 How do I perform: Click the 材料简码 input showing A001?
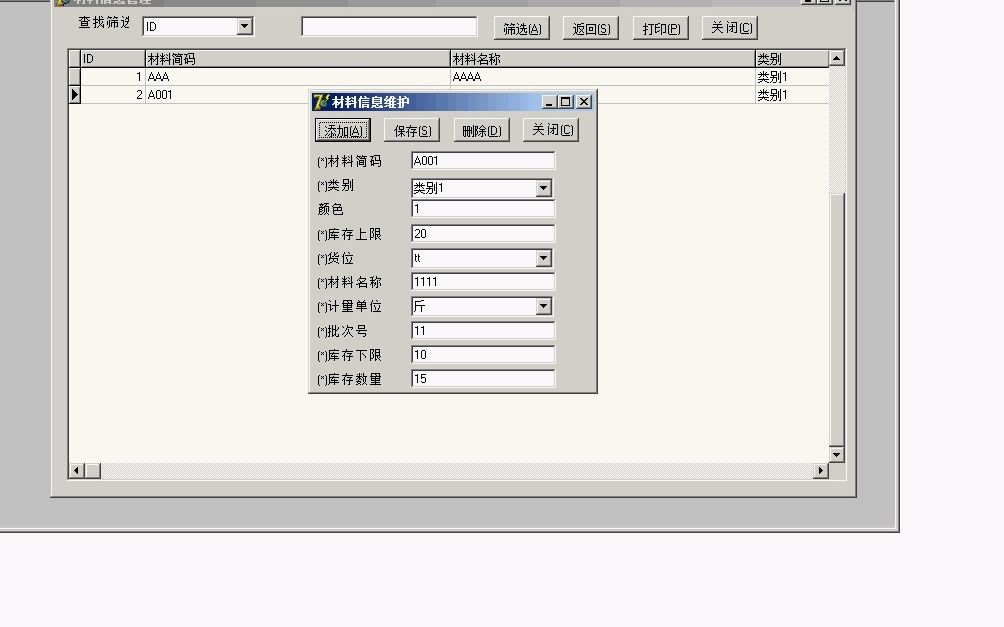tap(482, 160)
